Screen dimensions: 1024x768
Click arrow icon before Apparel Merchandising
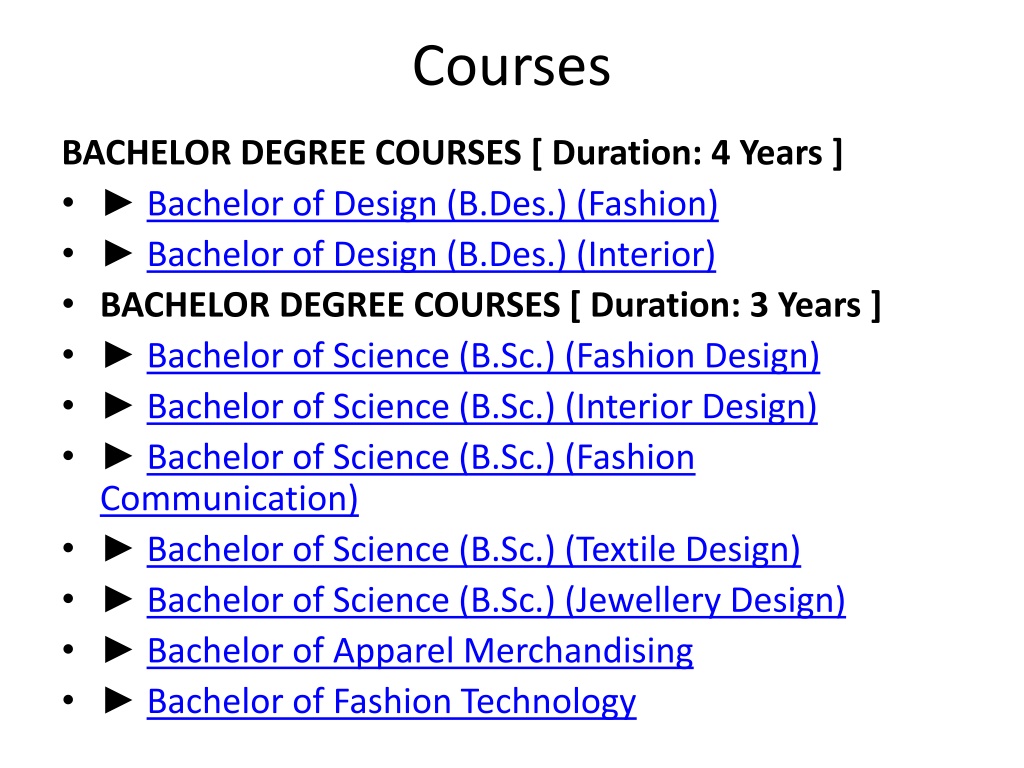118,650
